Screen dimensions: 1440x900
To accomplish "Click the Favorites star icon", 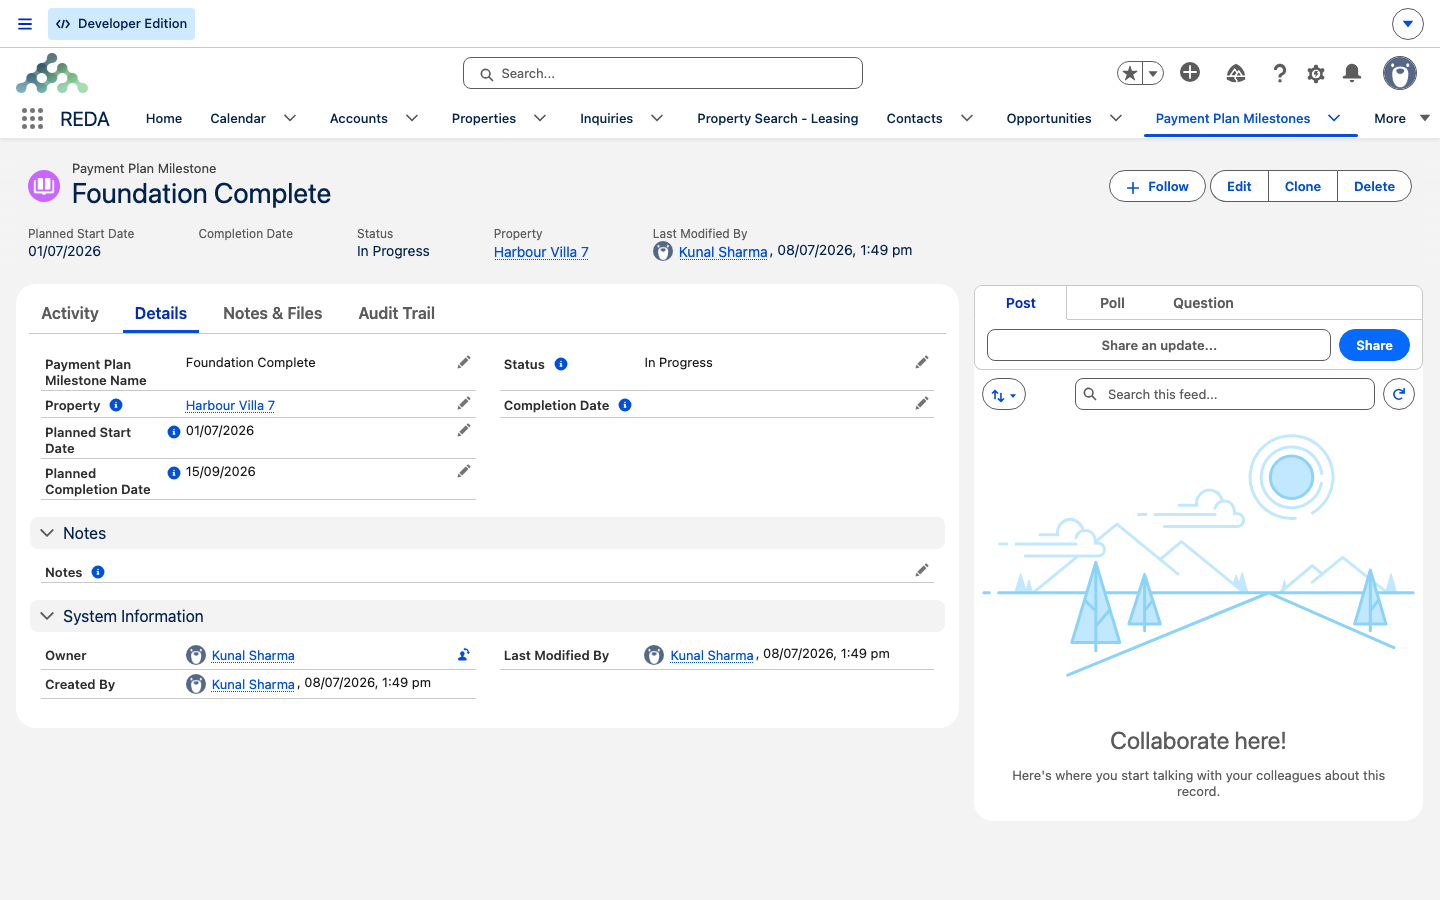I will click(1130, 73).
